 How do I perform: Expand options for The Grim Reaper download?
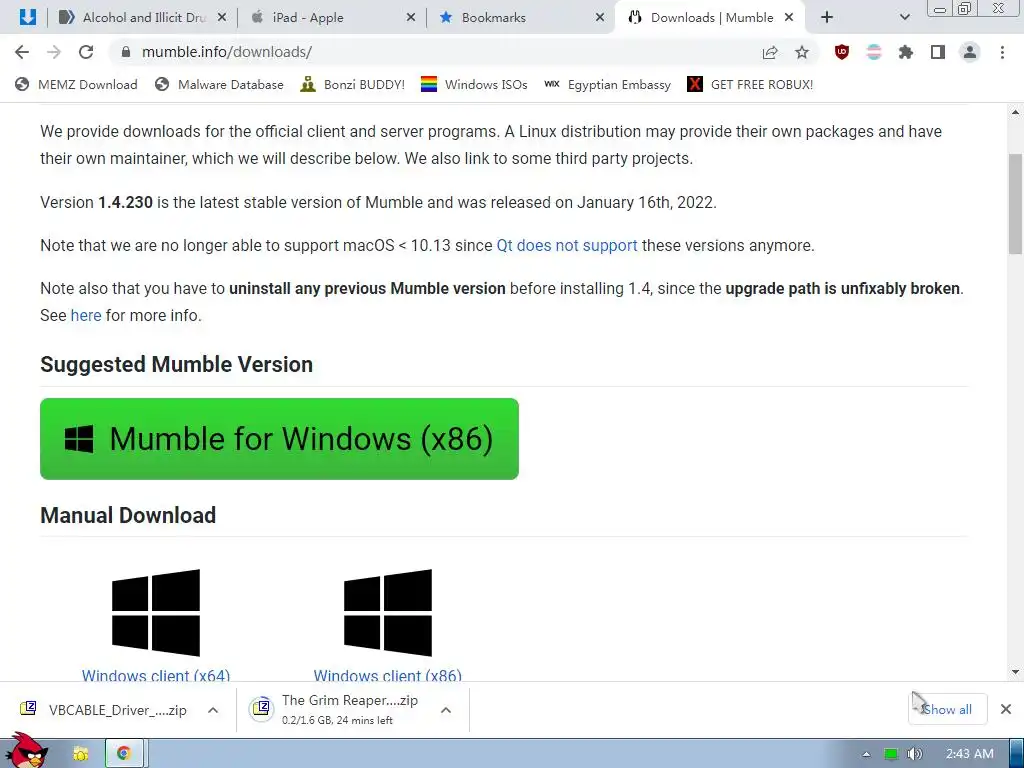click(x=446, y=710)
